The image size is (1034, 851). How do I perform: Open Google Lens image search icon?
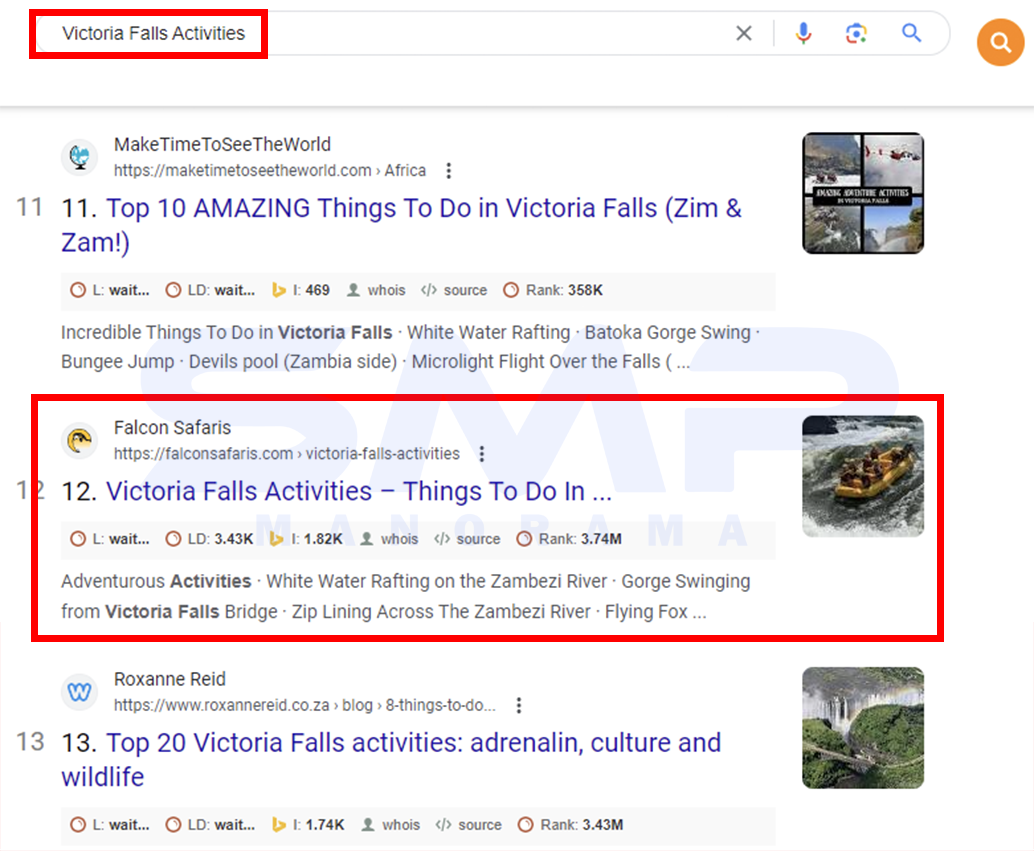pos(856,33)
